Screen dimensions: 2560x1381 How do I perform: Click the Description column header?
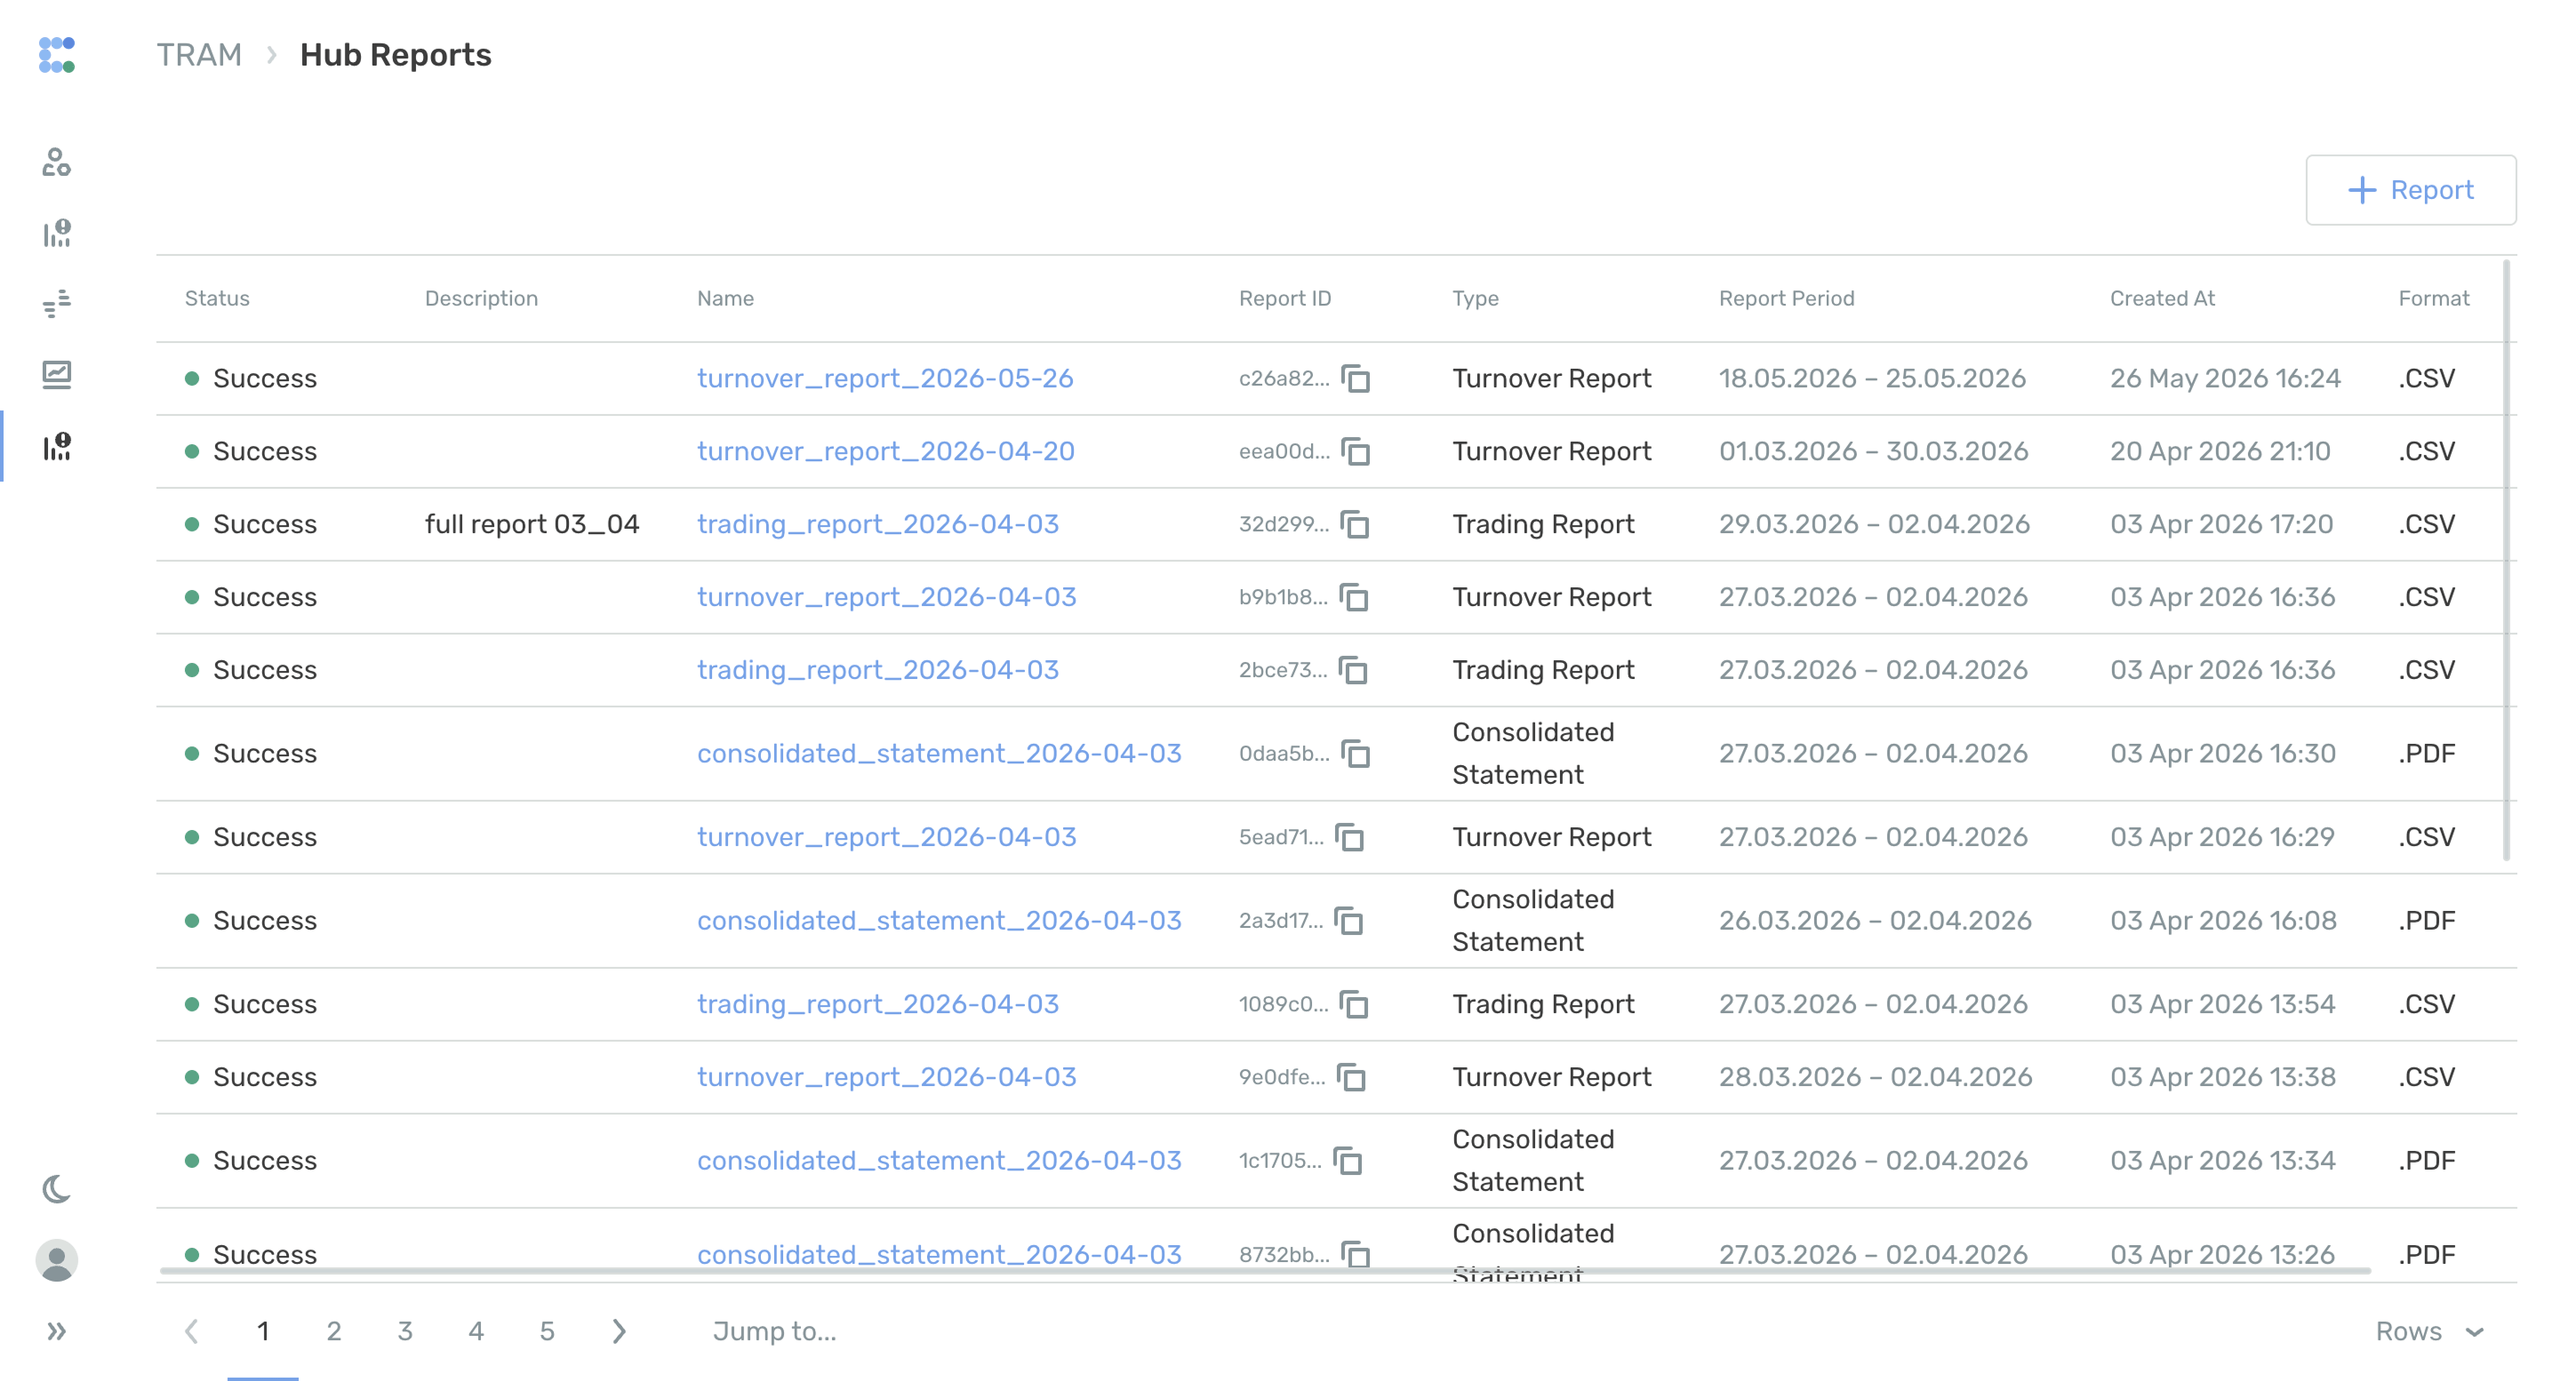click(481, 298)
